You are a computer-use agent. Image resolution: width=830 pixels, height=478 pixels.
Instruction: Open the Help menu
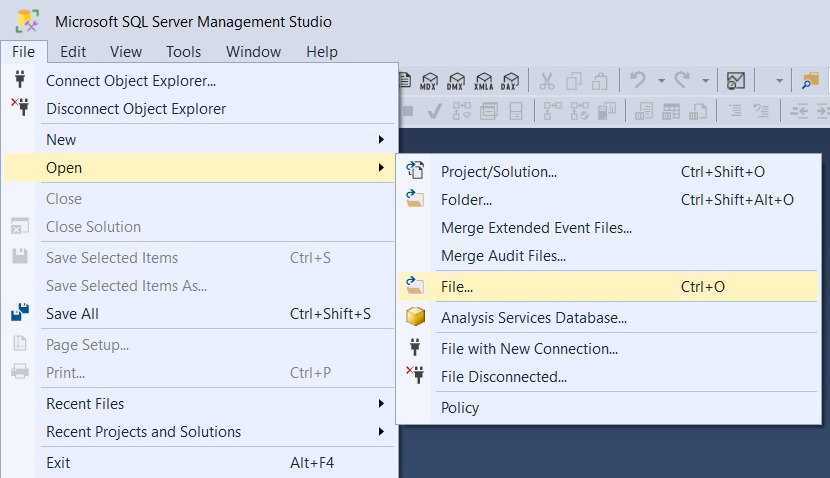322,51
